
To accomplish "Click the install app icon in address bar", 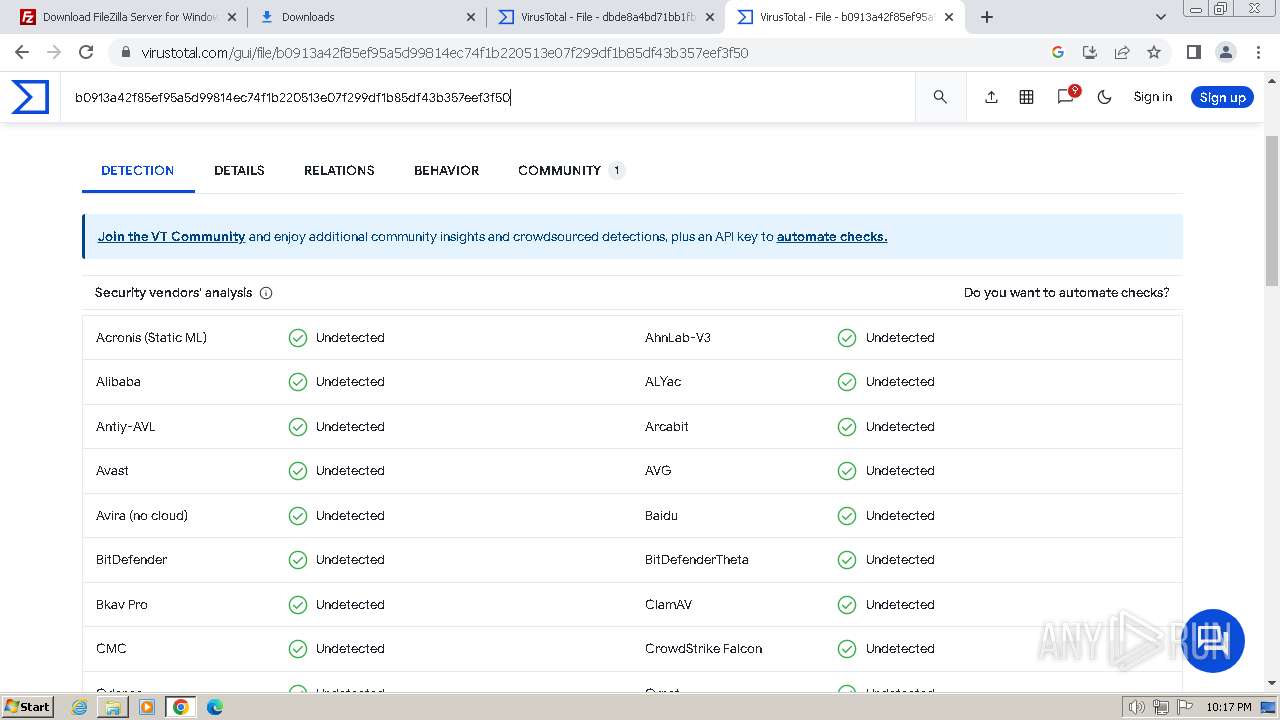I will [x=1090, y=52].
